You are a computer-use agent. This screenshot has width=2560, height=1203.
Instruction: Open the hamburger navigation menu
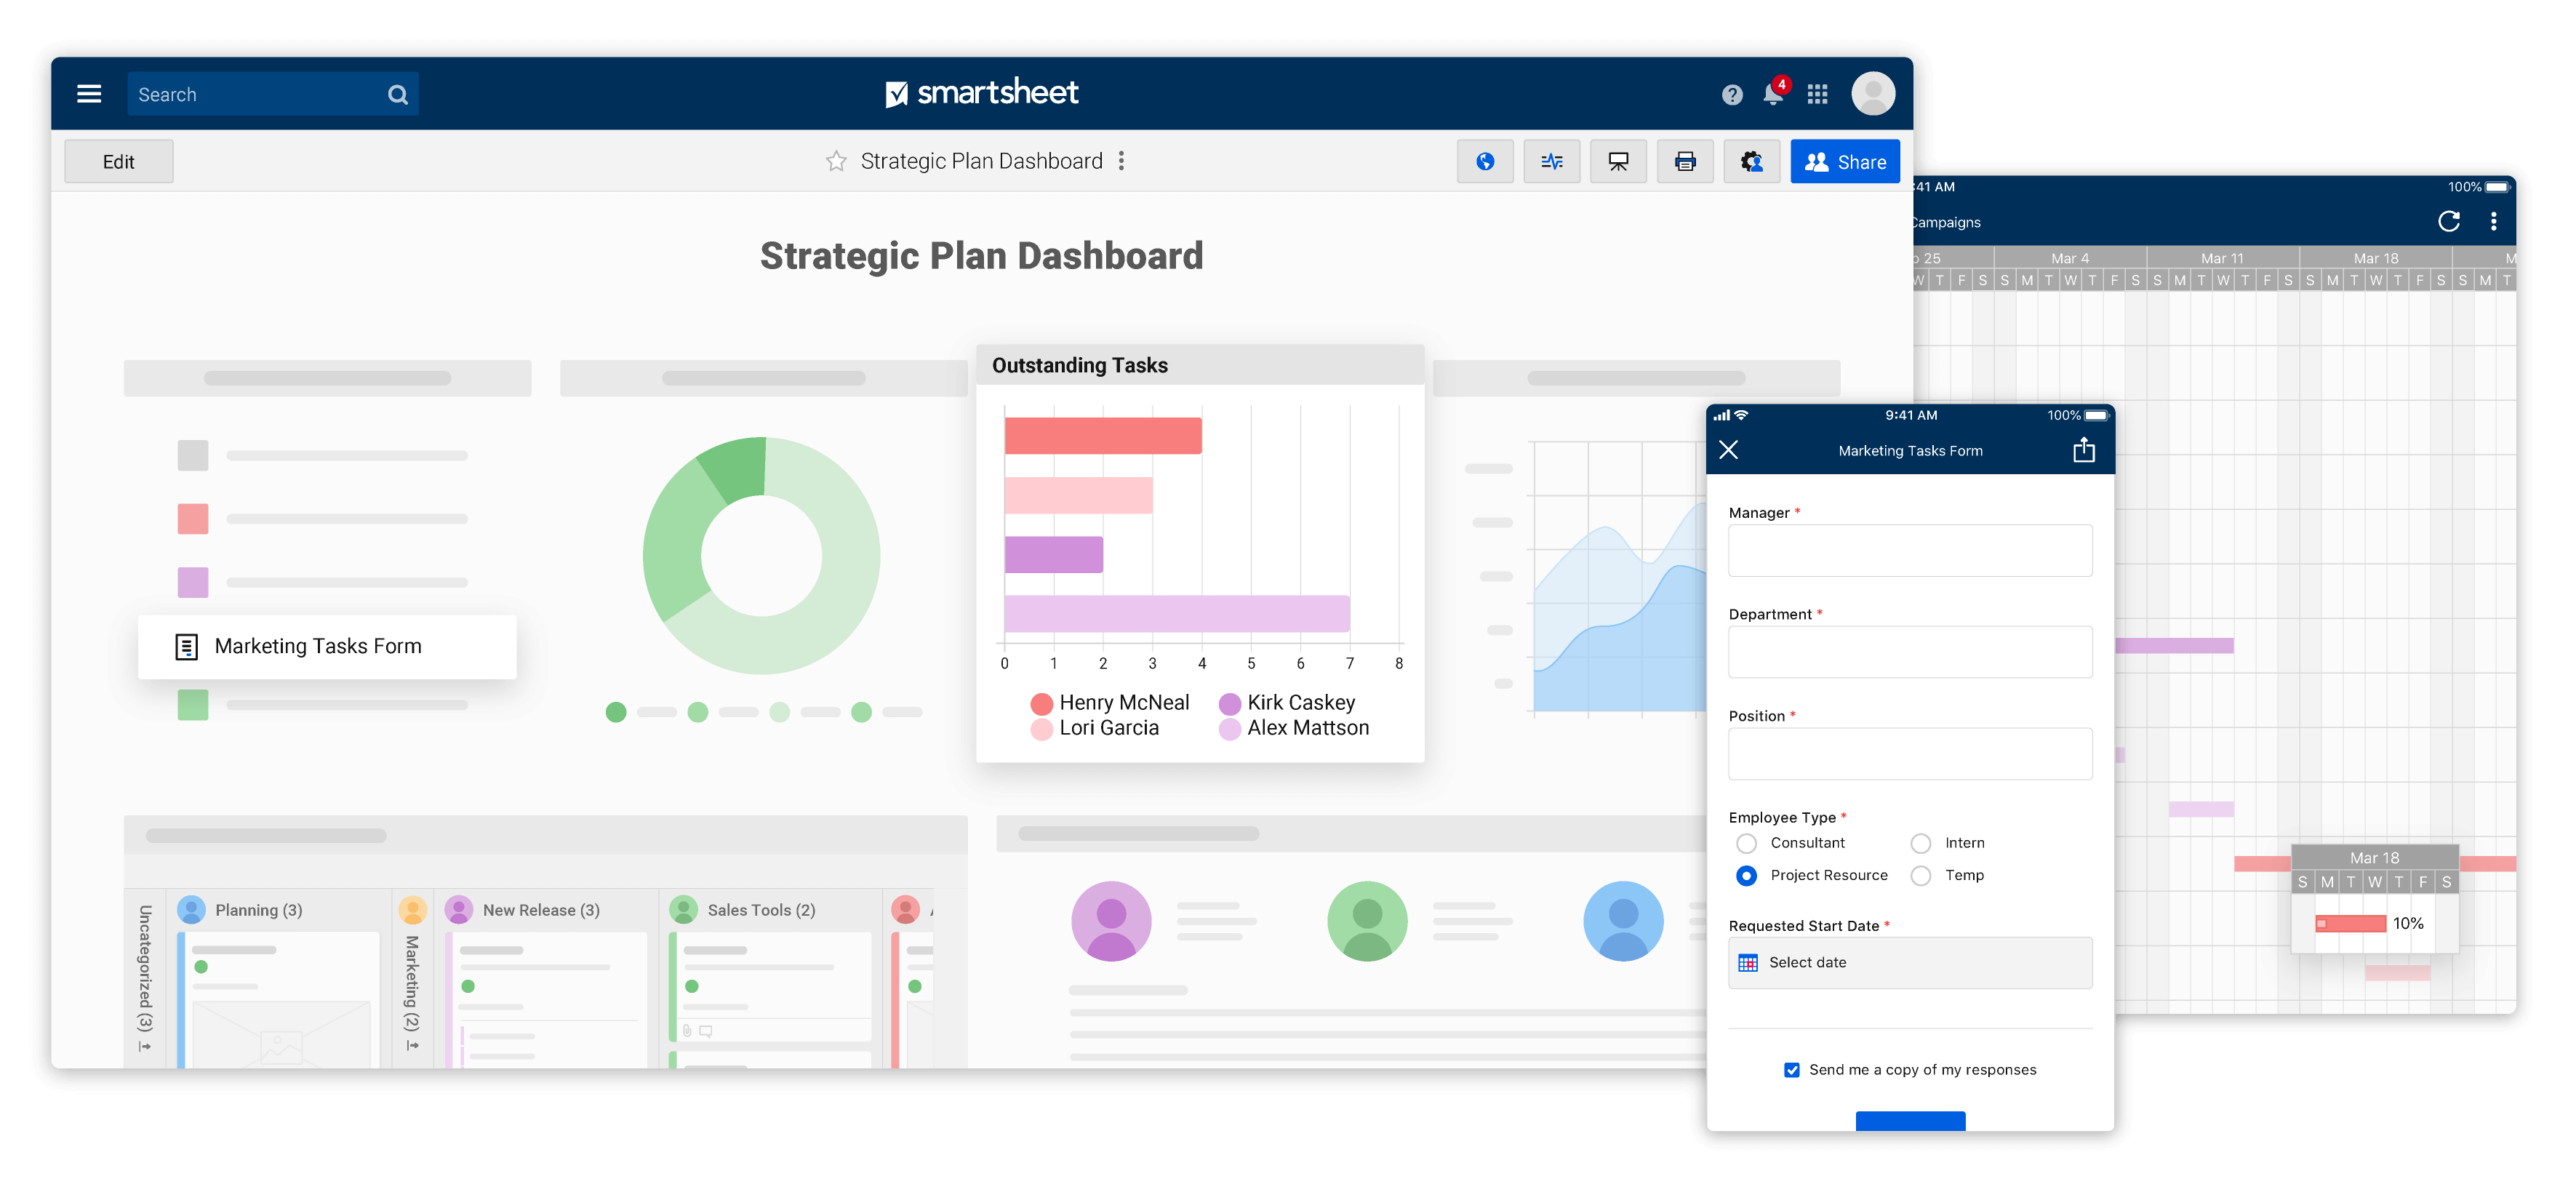point(88,94)
